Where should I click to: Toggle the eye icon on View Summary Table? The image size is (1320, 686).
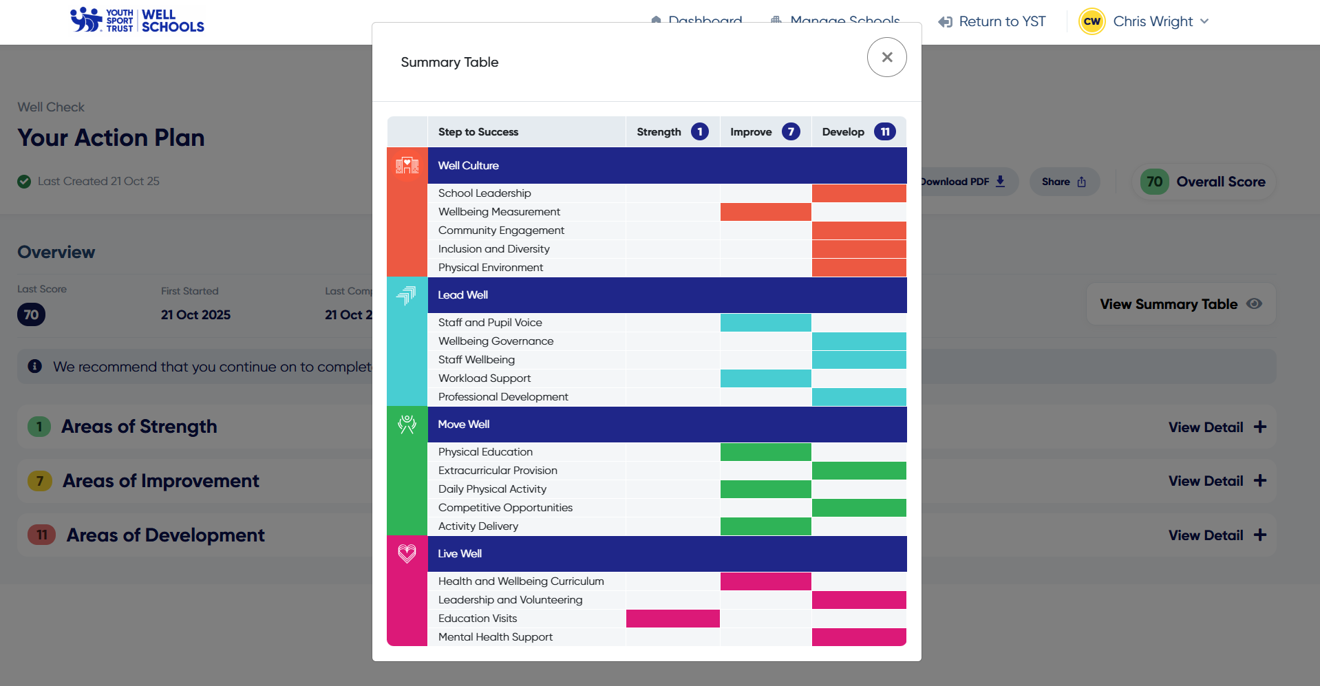[1255, 304]
